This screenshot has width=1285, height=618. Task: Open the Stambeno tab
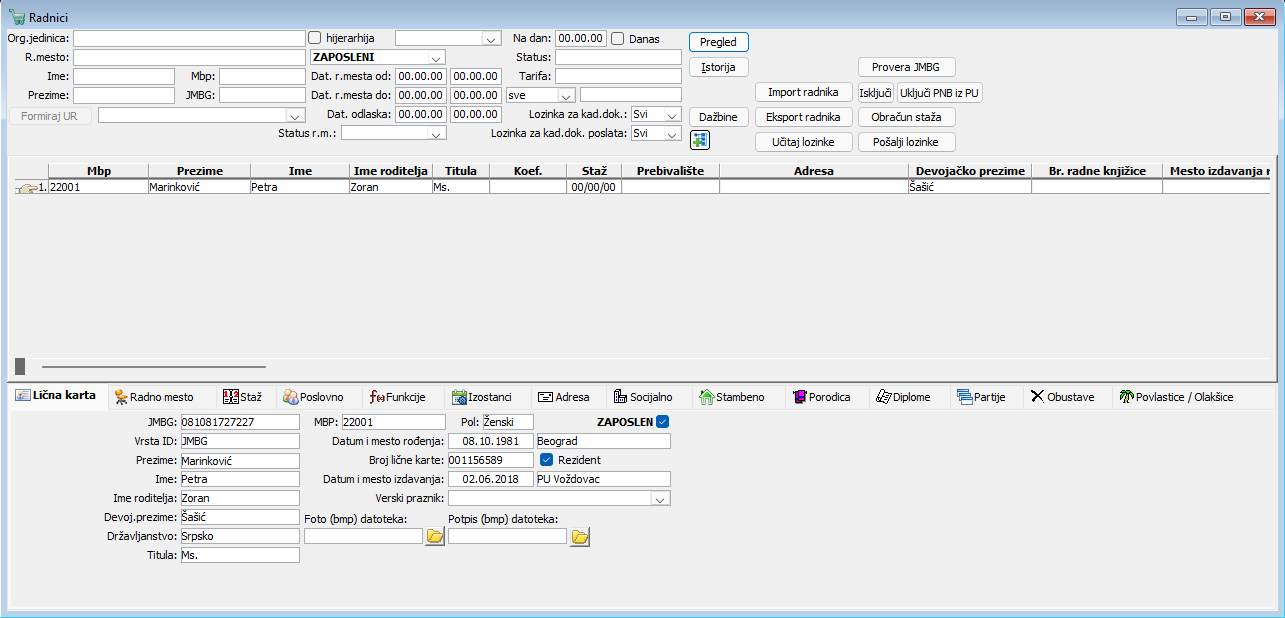[x=731, y=397]
